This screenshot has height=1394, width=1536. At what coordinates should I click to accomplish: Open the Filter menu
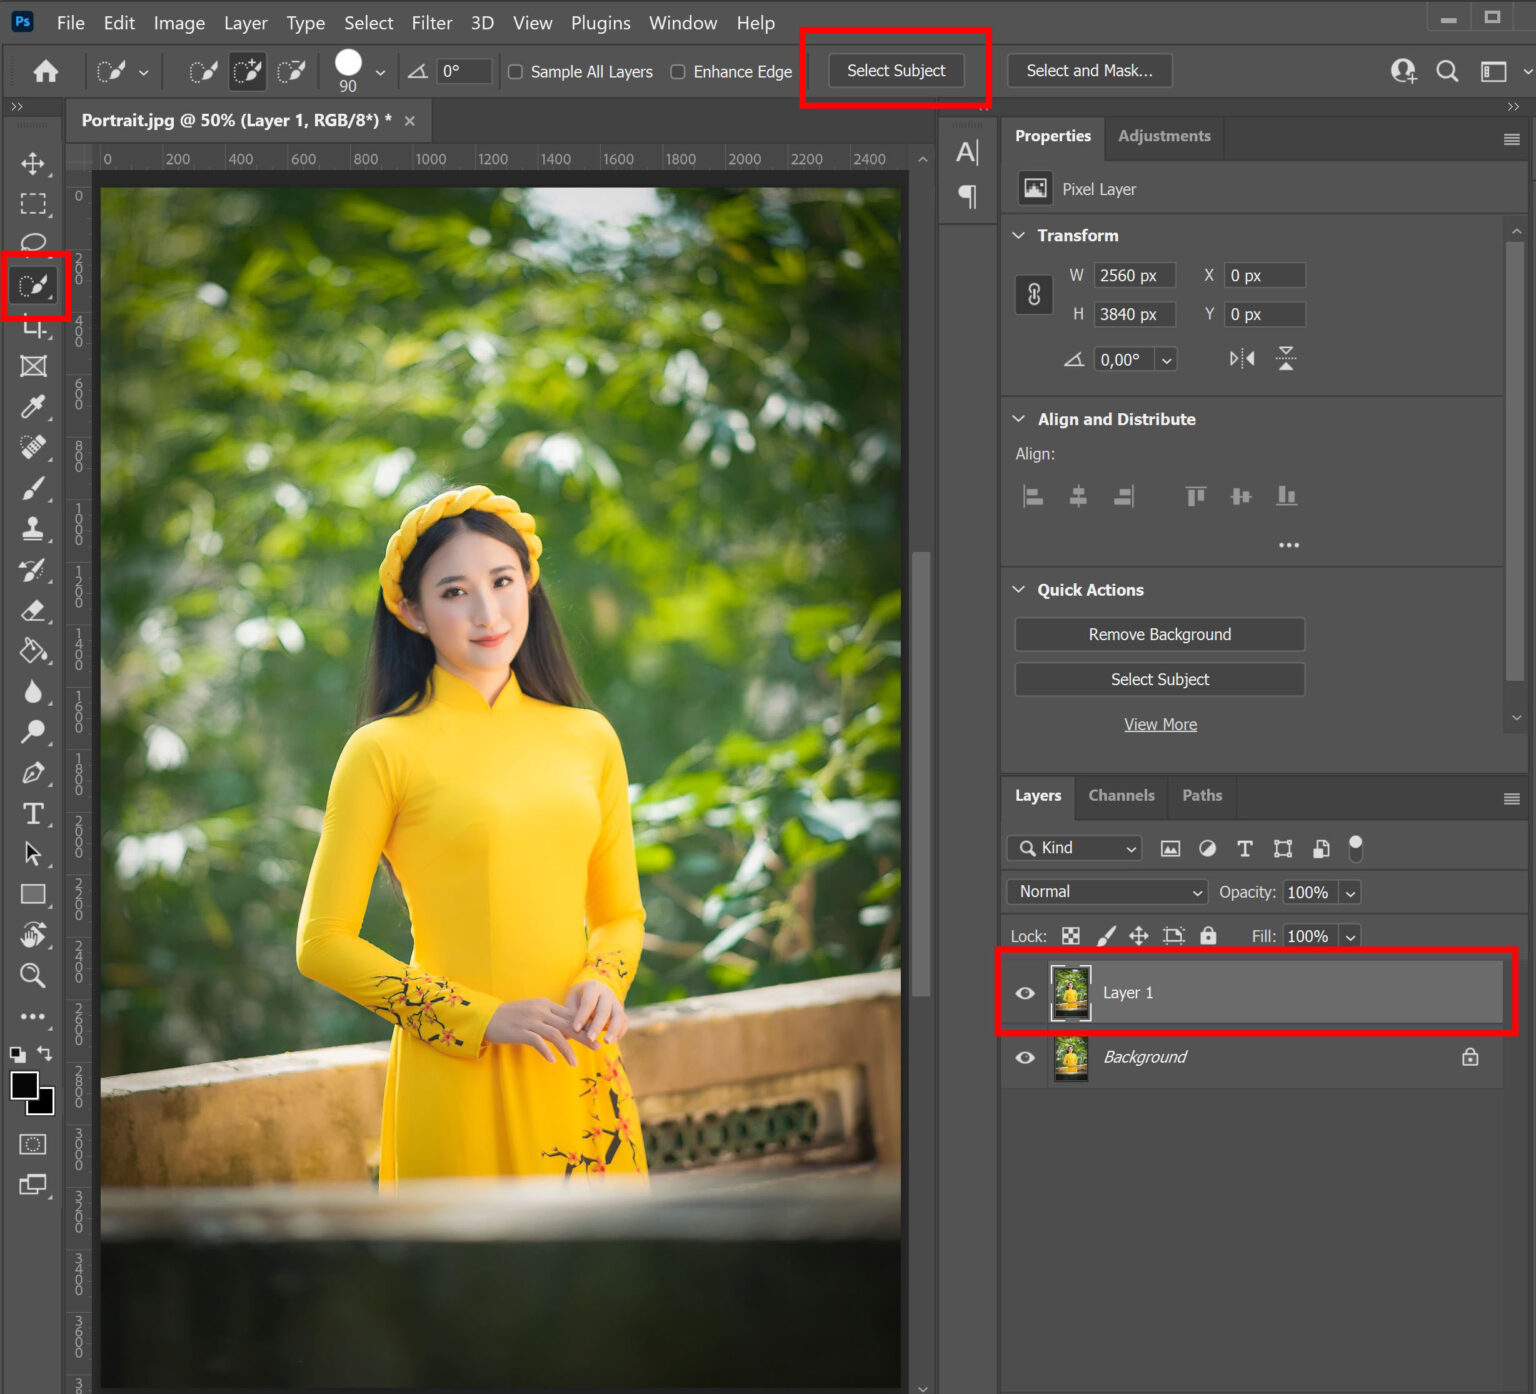click(432, 22)
